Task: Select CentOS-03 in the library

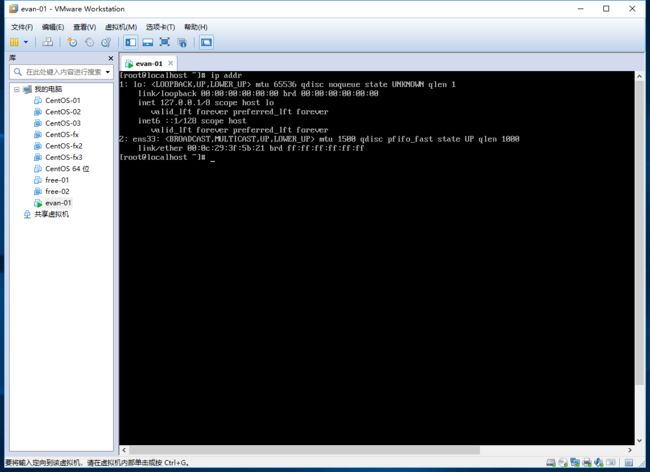Action: 63,123
